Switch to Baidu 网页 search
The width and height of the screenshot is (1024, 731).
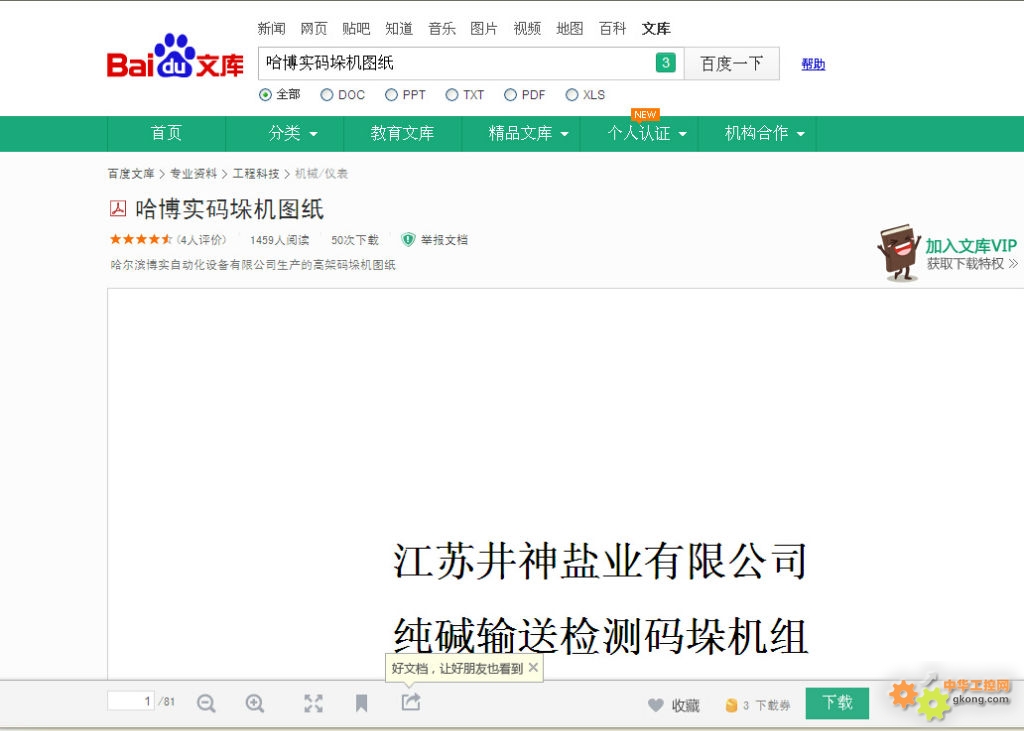tap(313, 29)
